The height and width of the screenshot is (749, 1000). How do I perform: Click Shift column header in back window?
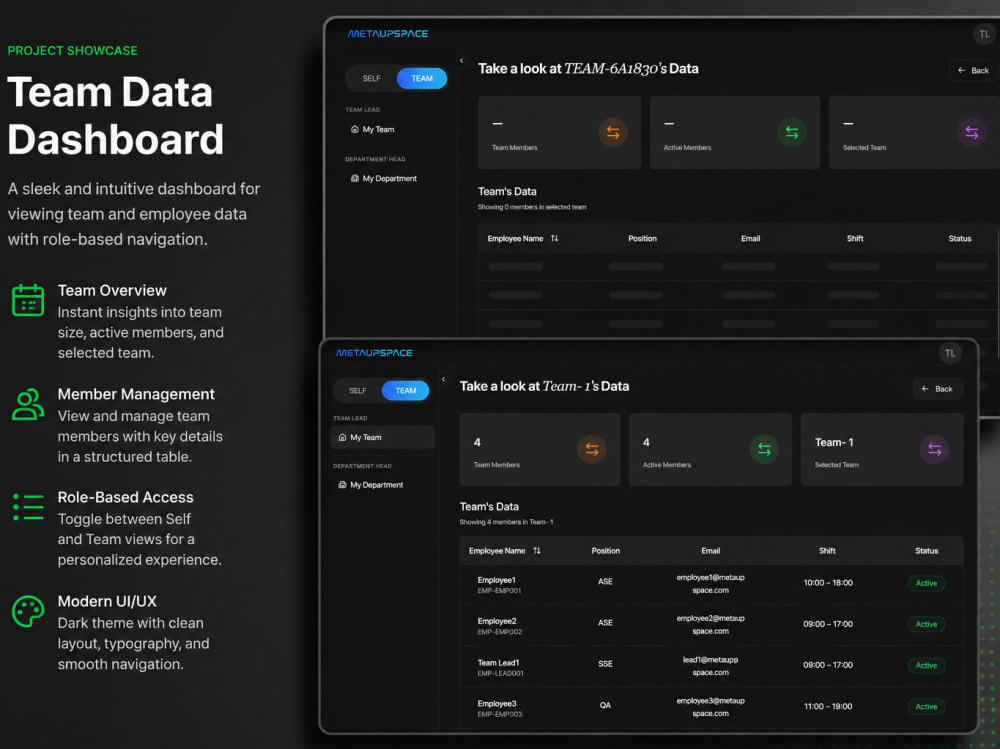[855, 238]
